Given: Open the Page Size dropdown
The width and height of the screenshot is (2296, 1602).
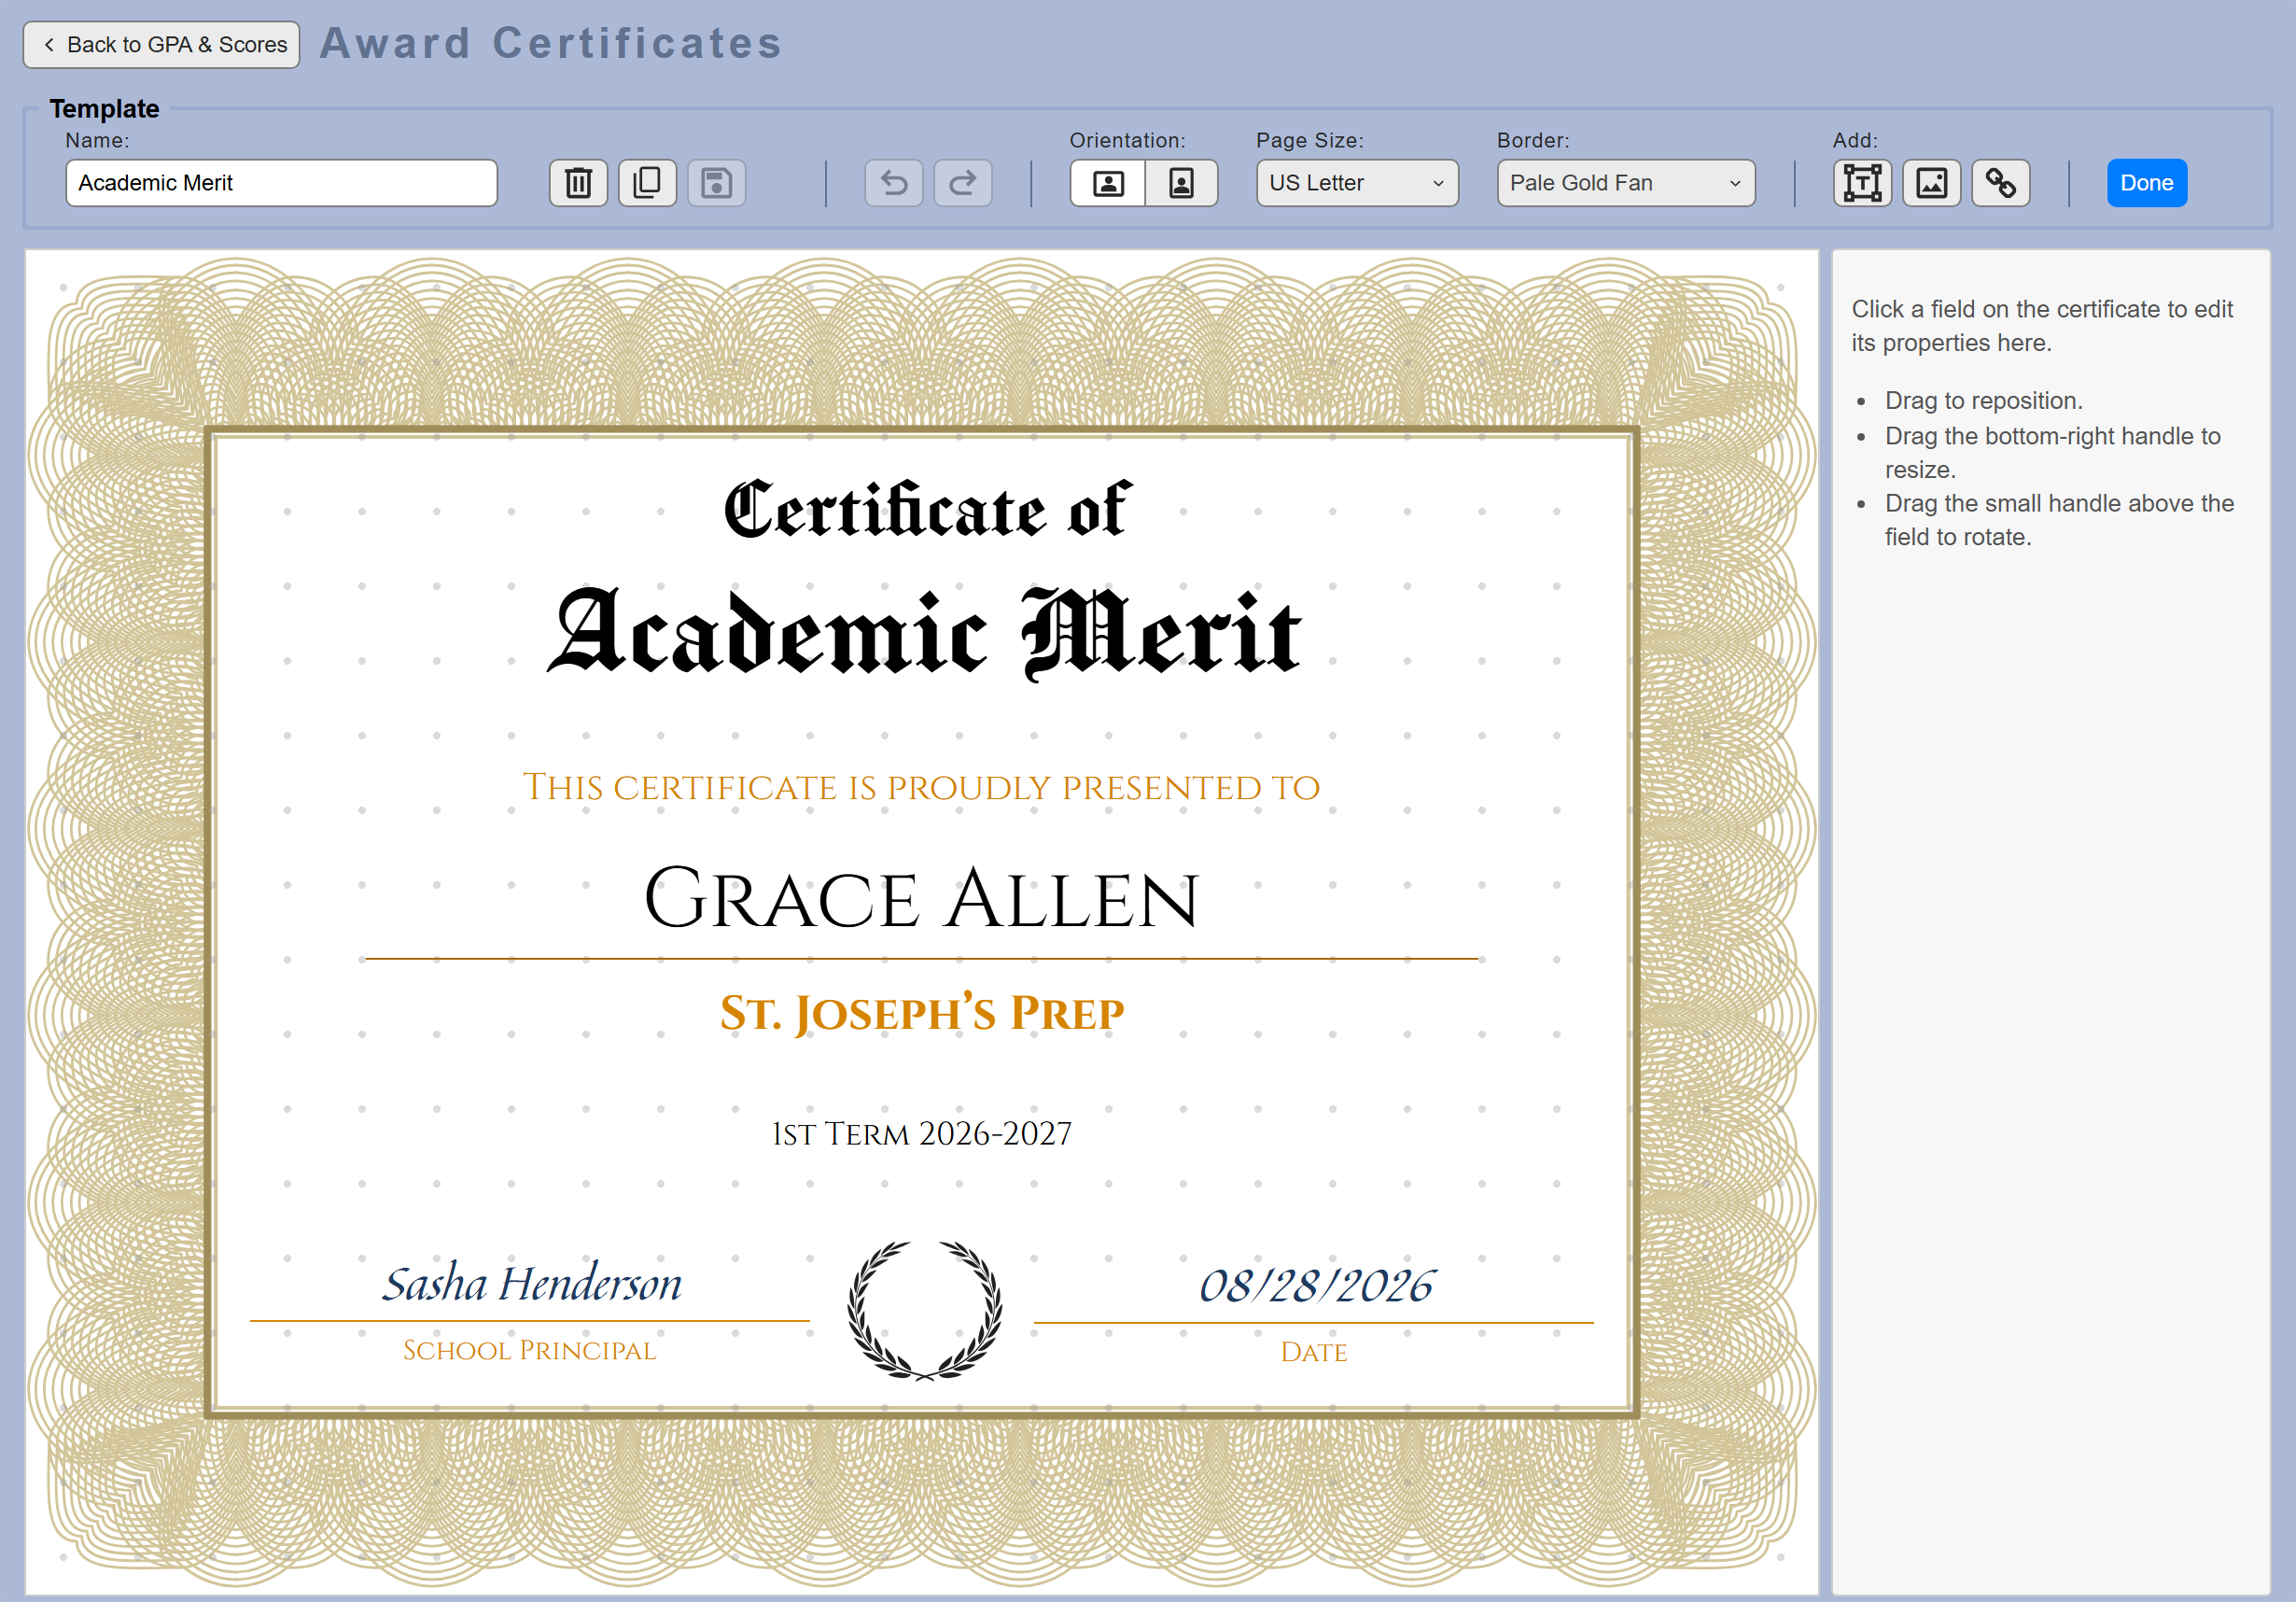Looking at the screenshot, I should click(x=1357, y=183).
